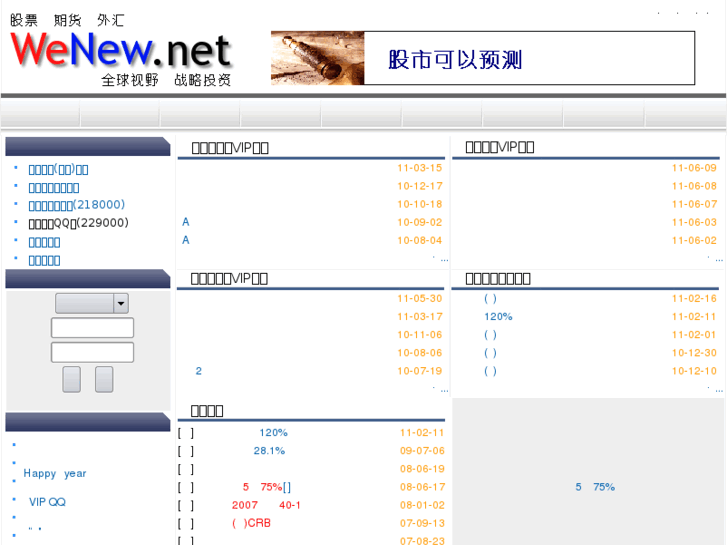Click the date 07-09-13
Viewport: 727px width, 545px height.
pyautogui.click(x=422, y=523)
